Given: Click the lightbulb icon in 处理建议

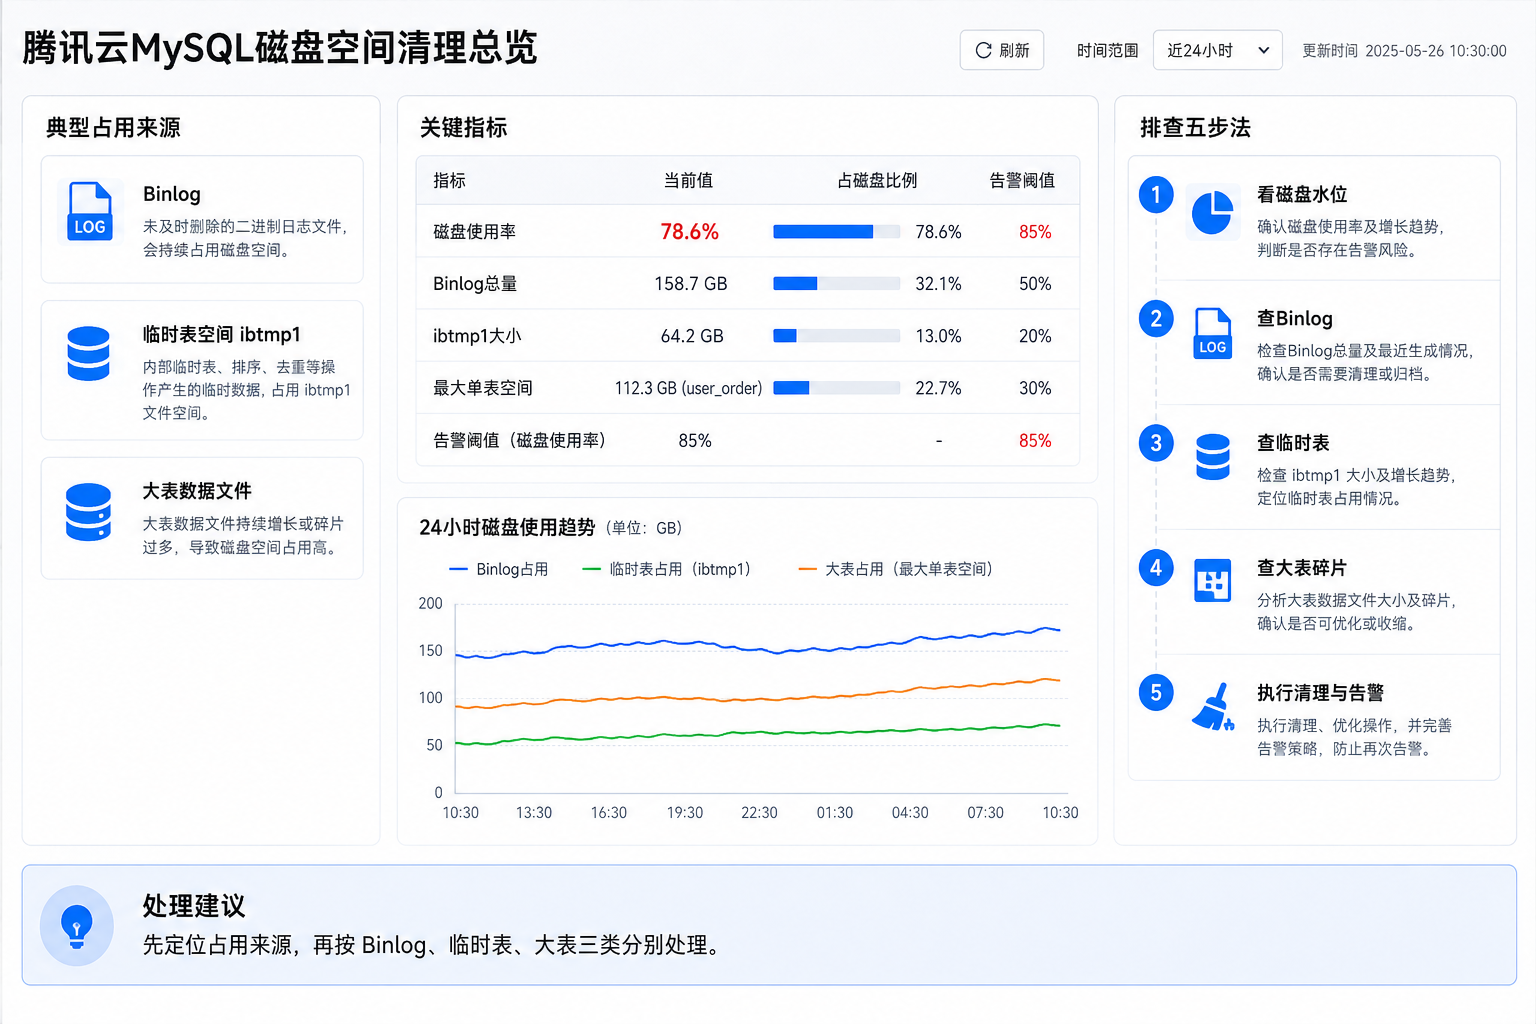Looking at the screenshot, I should 77,925.
